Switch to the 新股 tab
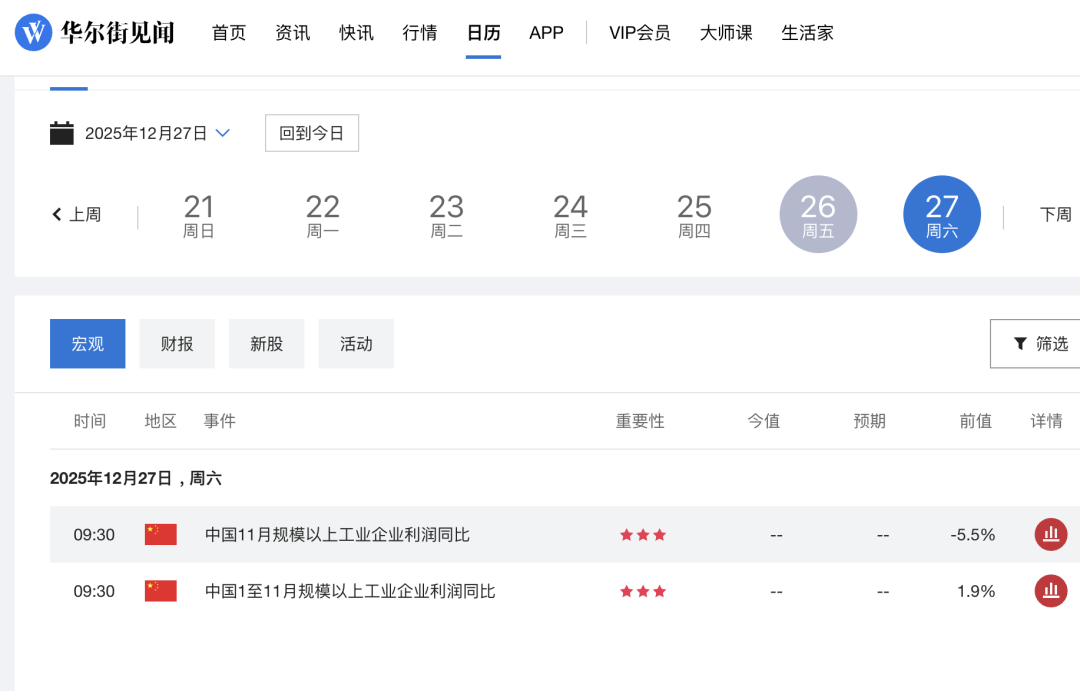 [x=266, y=344]
